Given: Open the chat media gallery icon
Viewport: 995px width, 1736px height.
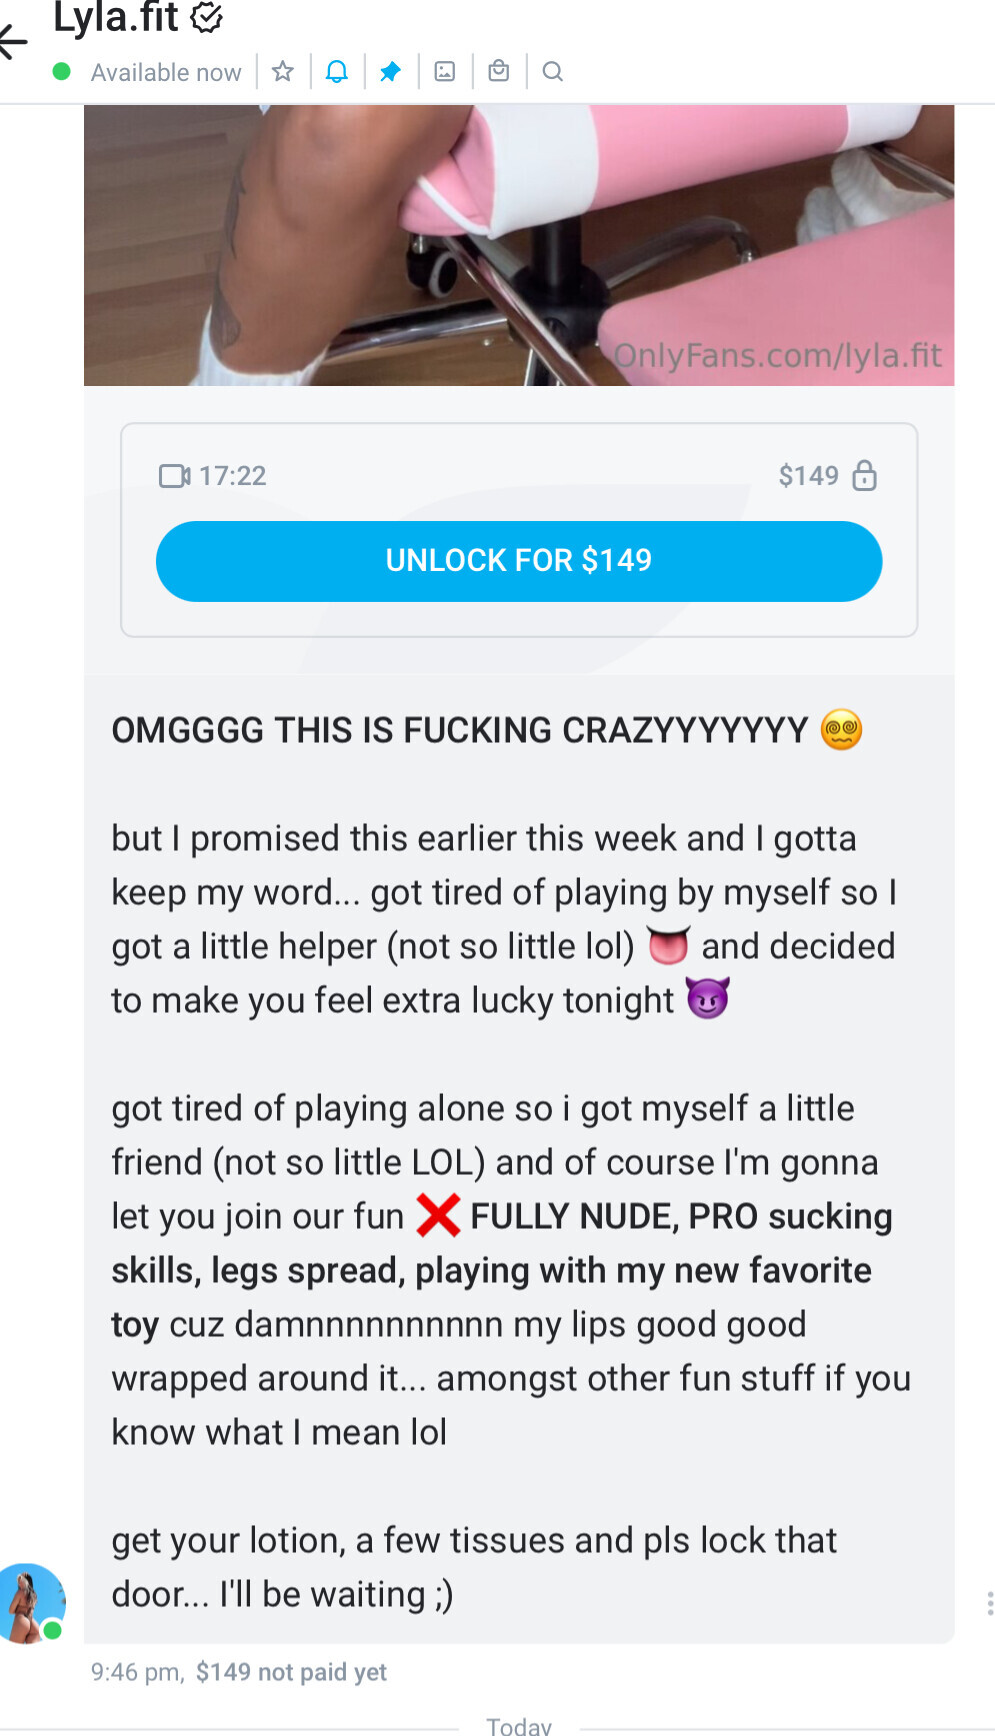Looking at the screenshot, I should pos(445,71).
